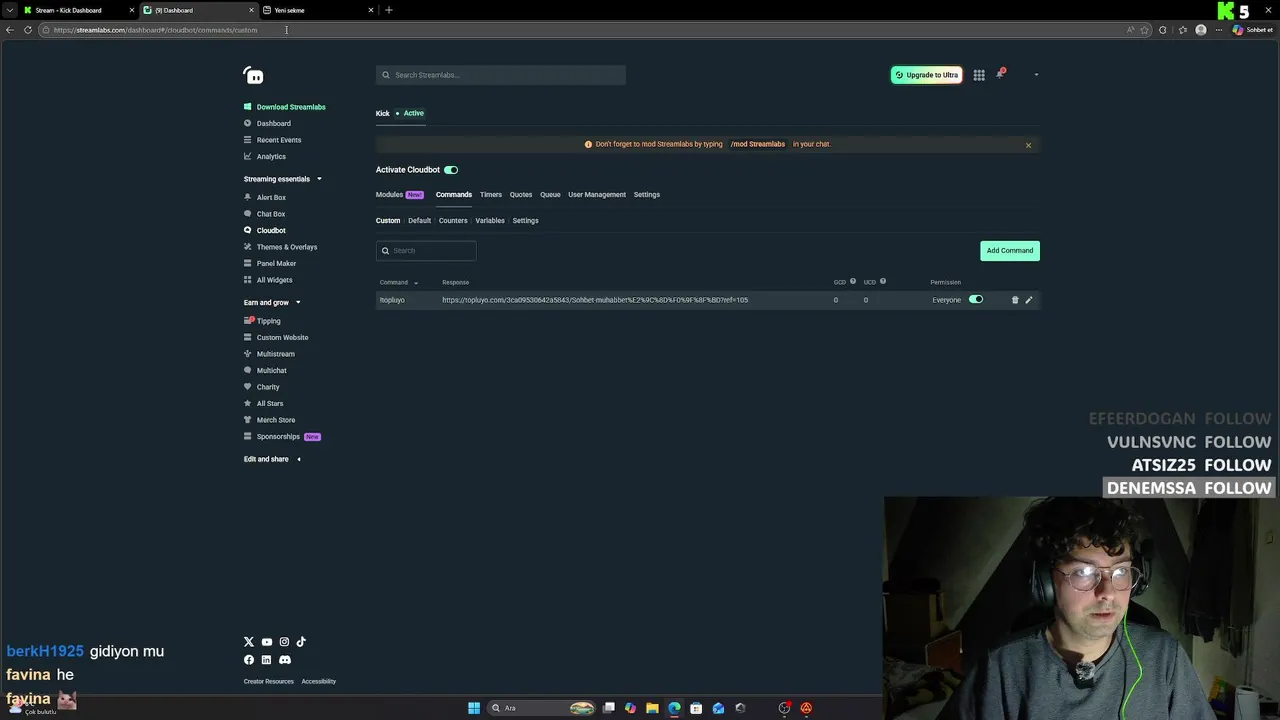Open a new browser tab with plus
The image size is (1280, 720).
pyautogui.click(x=389, y=10)
